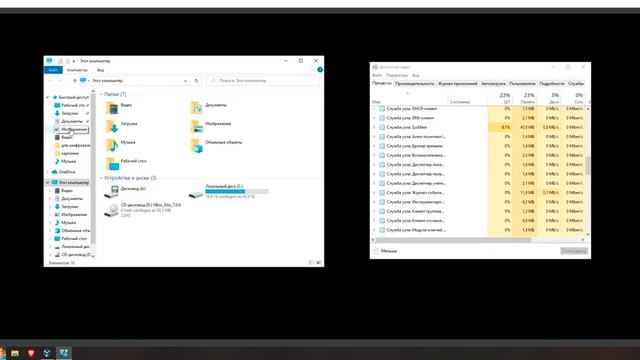Screen dimensions: 640x360
Task: Switch to Производительность tab in Task Manager
Action: 415,84
